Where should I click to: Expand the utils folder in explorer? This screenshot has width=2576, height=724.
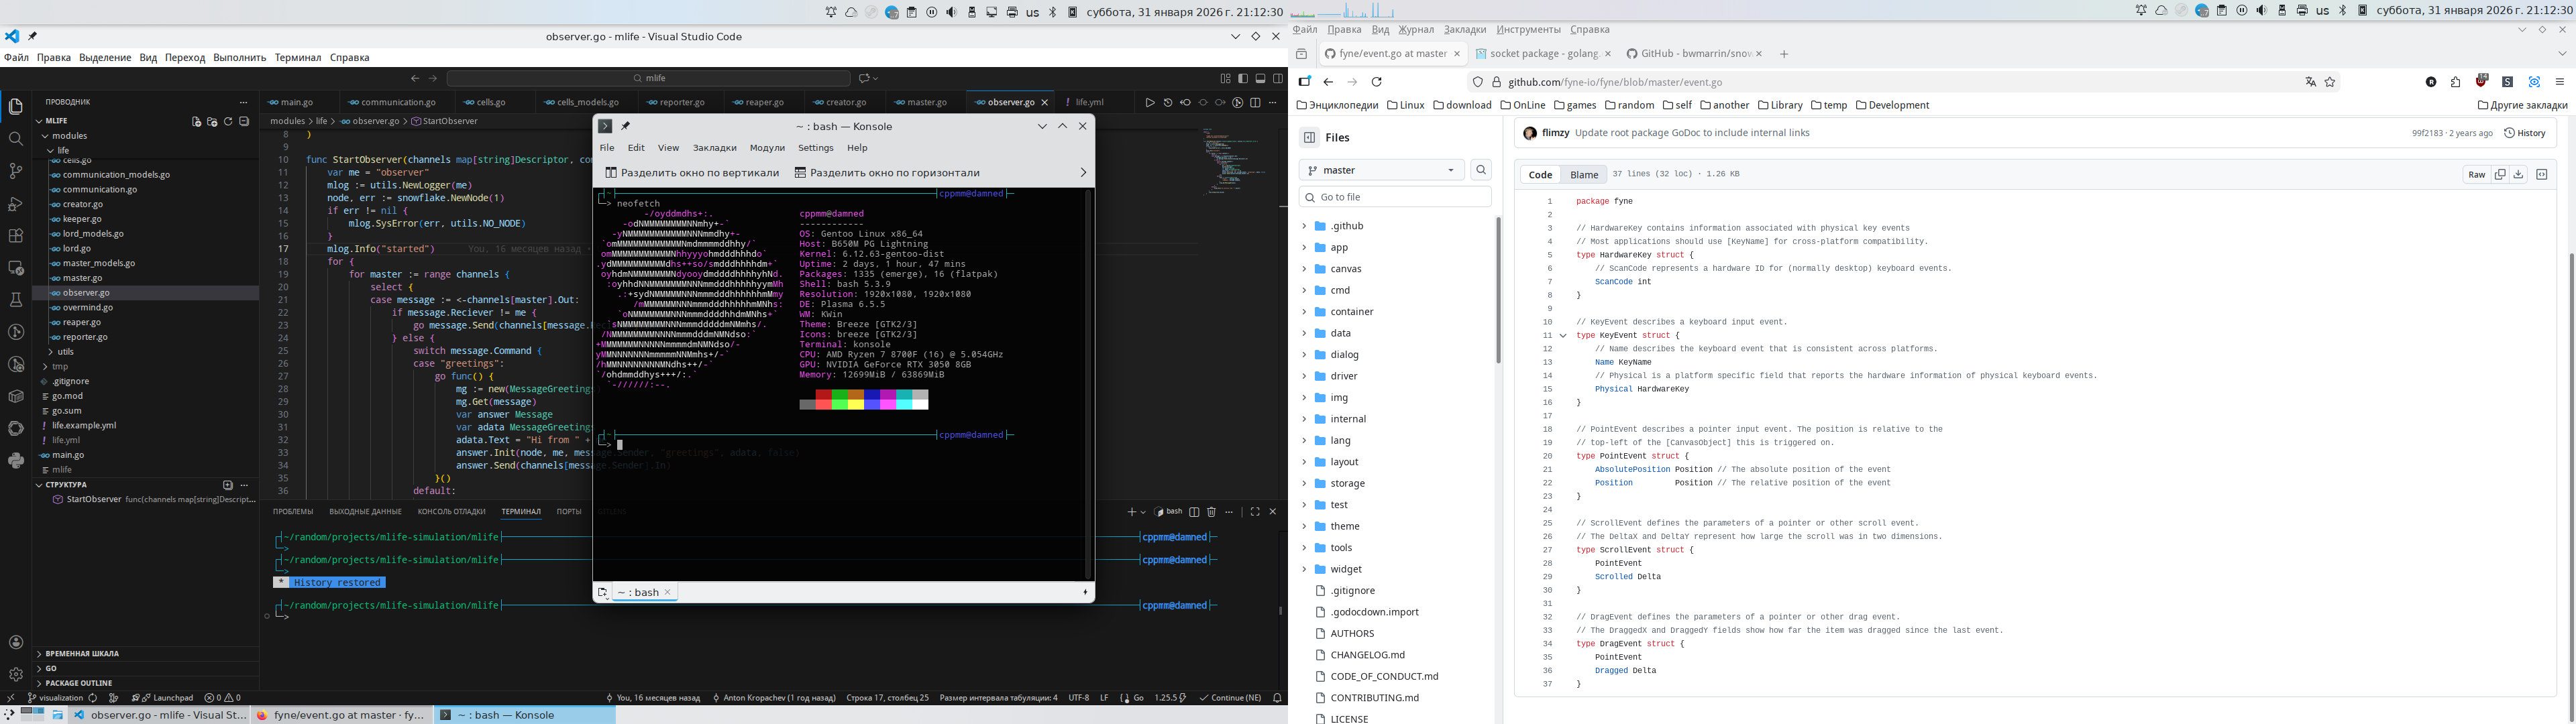pyautogui.click(x=65, y=352)
